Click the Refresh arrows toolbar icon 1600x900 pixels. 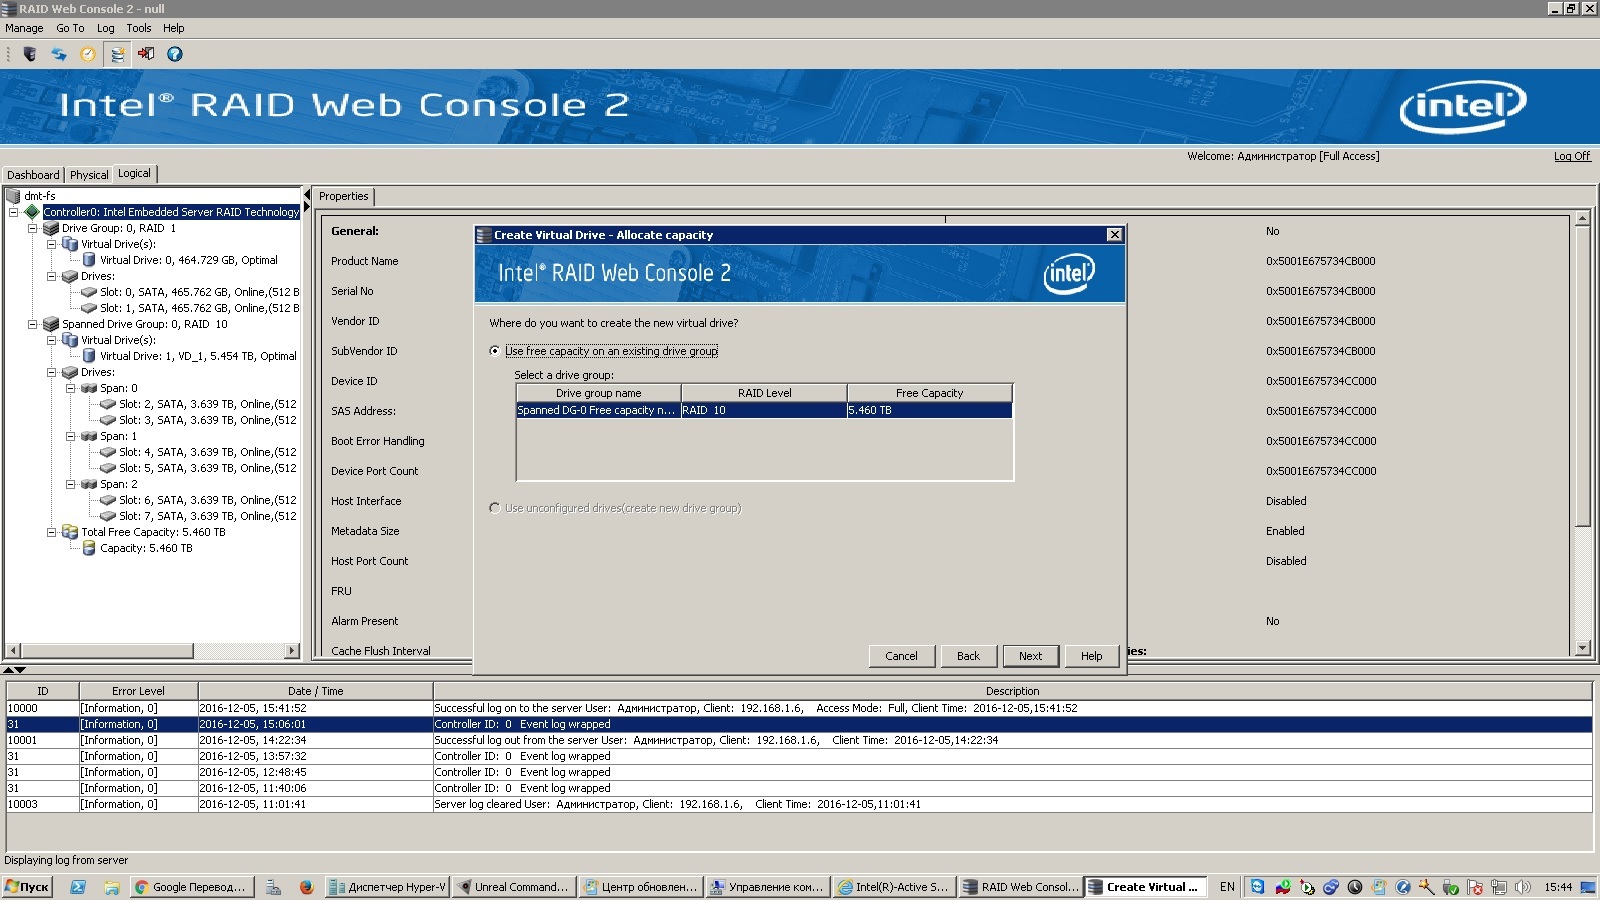click(x=59, y=54)
